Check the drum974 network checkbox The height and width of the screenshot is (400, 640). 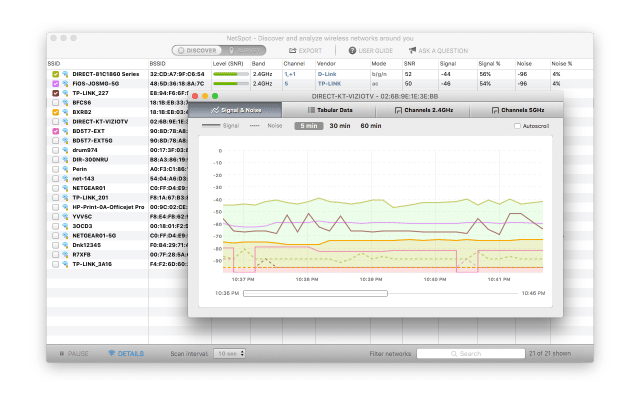point(56,150)
